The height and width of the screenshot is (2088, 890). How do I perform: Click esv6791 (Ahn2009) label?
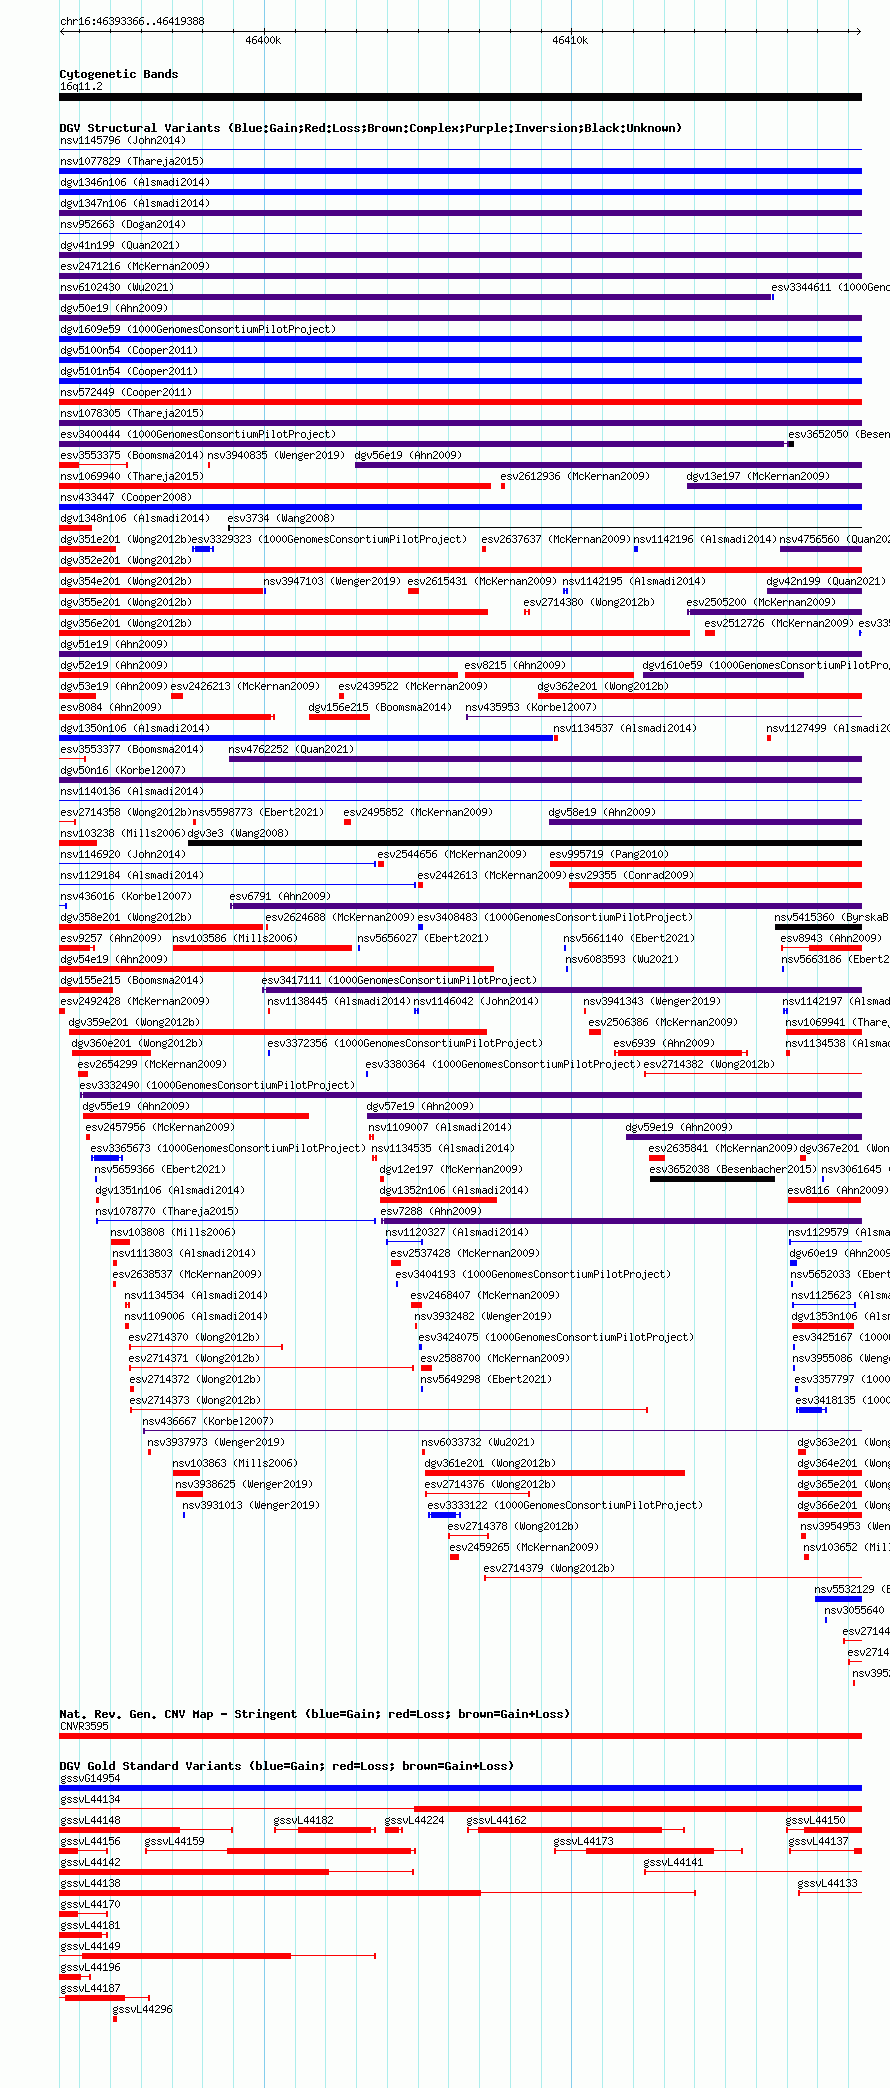280,896
